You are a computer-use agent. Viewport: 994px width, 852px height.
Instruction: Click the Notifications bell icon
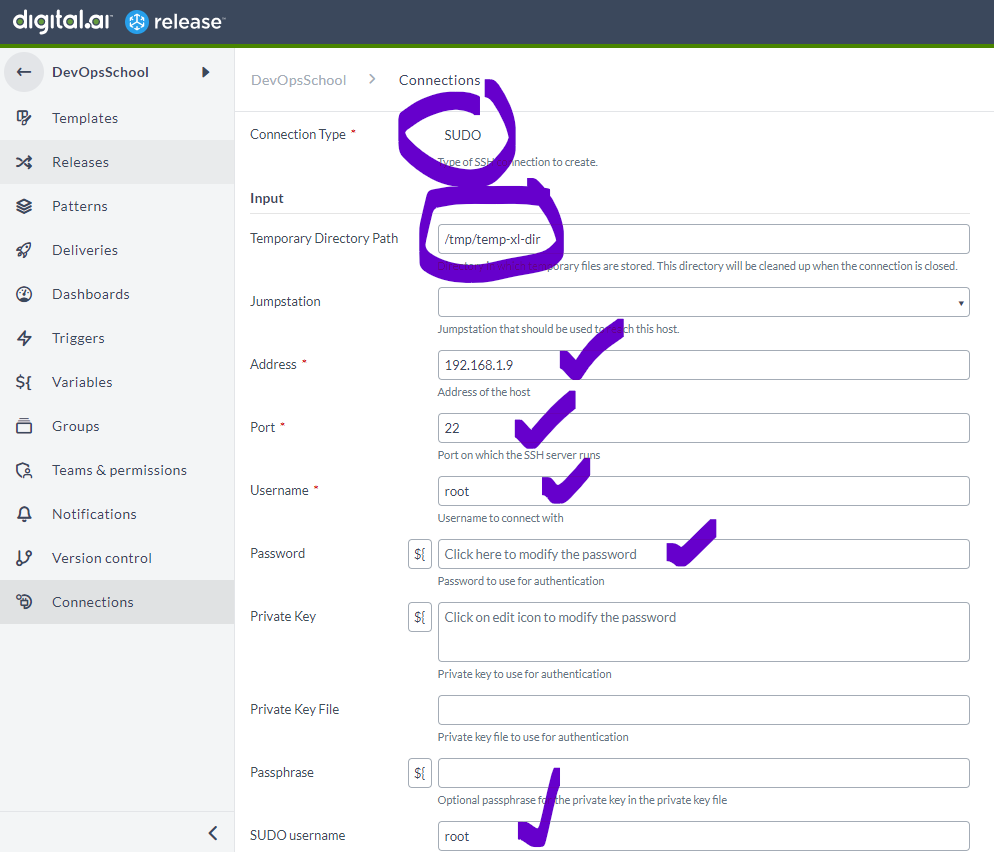pos(24,514)
